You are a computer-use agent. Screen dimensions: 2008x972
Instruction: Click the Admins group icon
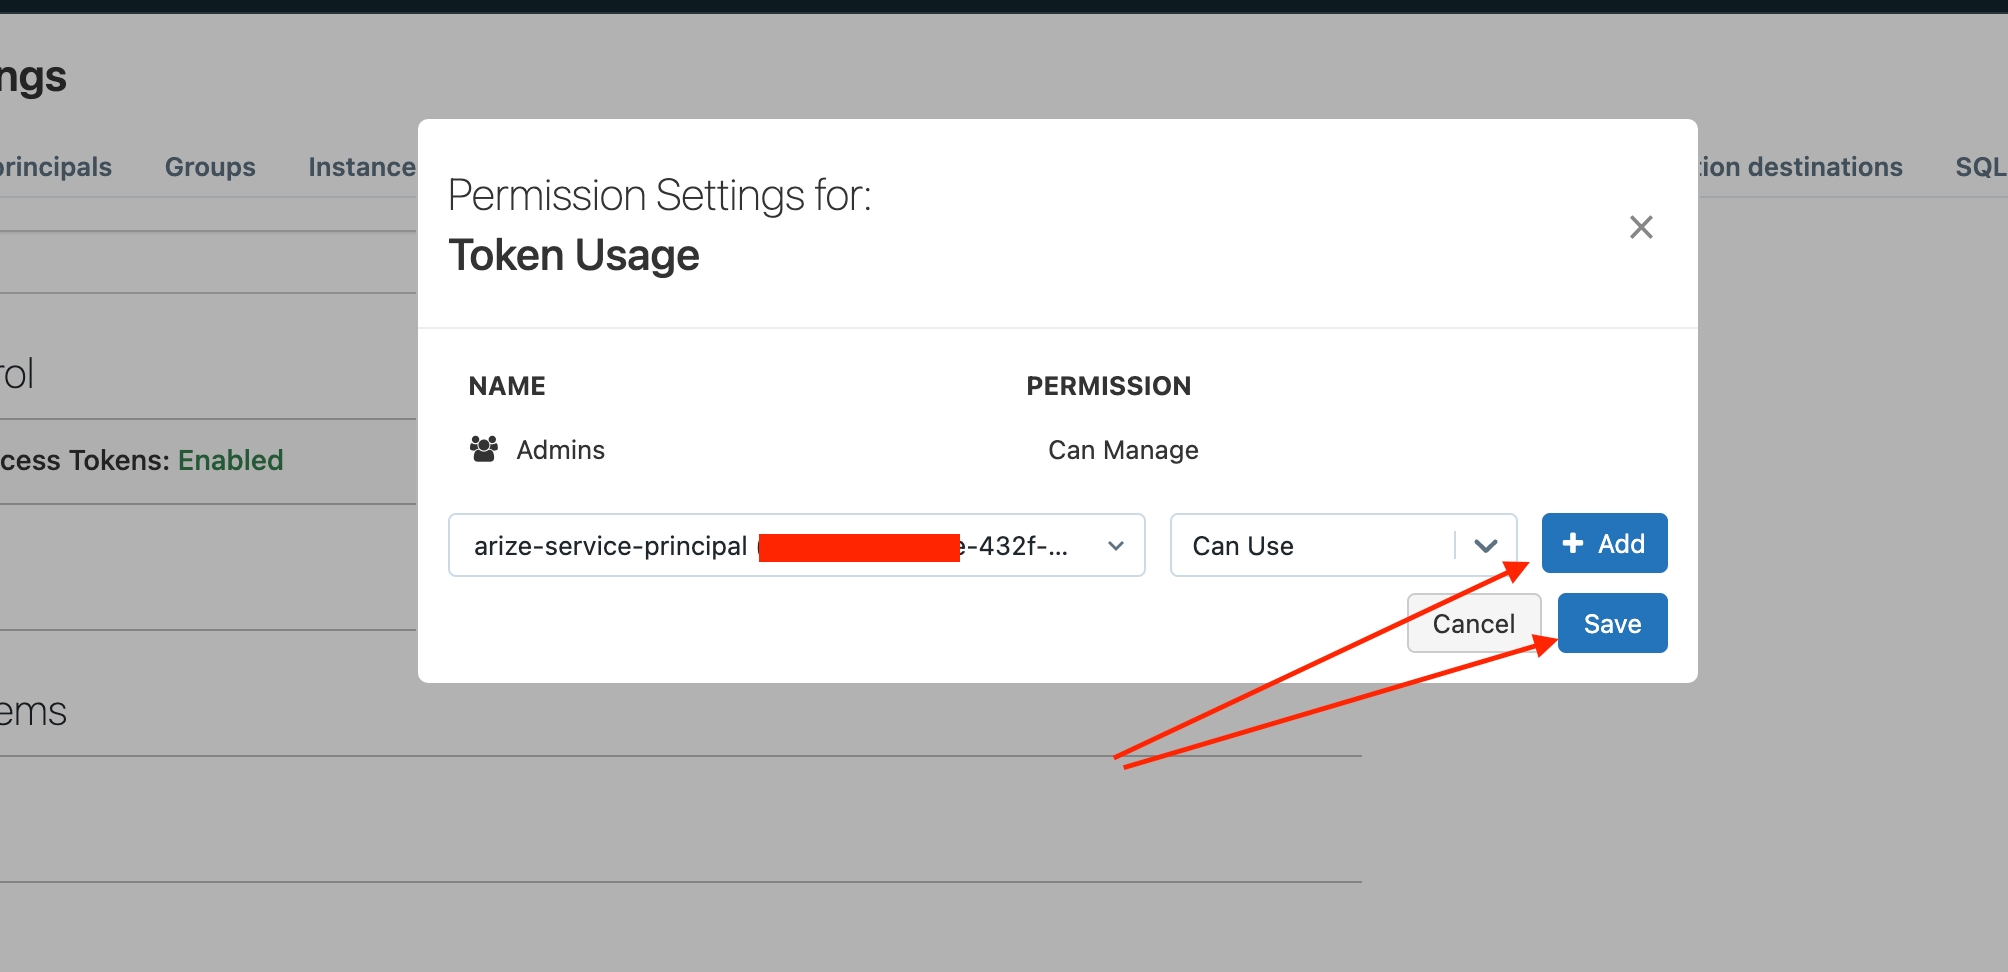[x=484, y=449]
